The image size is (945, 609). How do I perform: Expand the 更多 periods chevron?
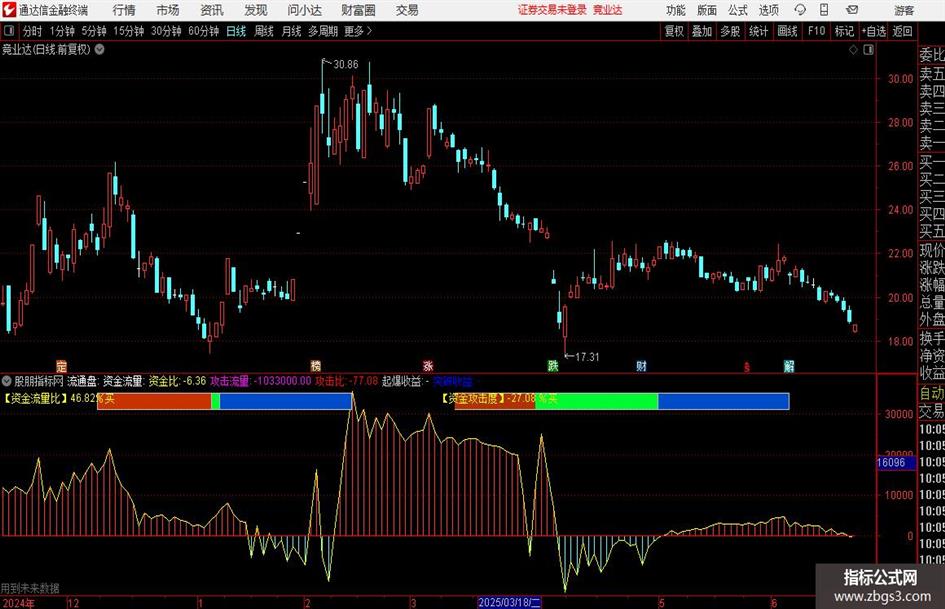click(369, 31)
